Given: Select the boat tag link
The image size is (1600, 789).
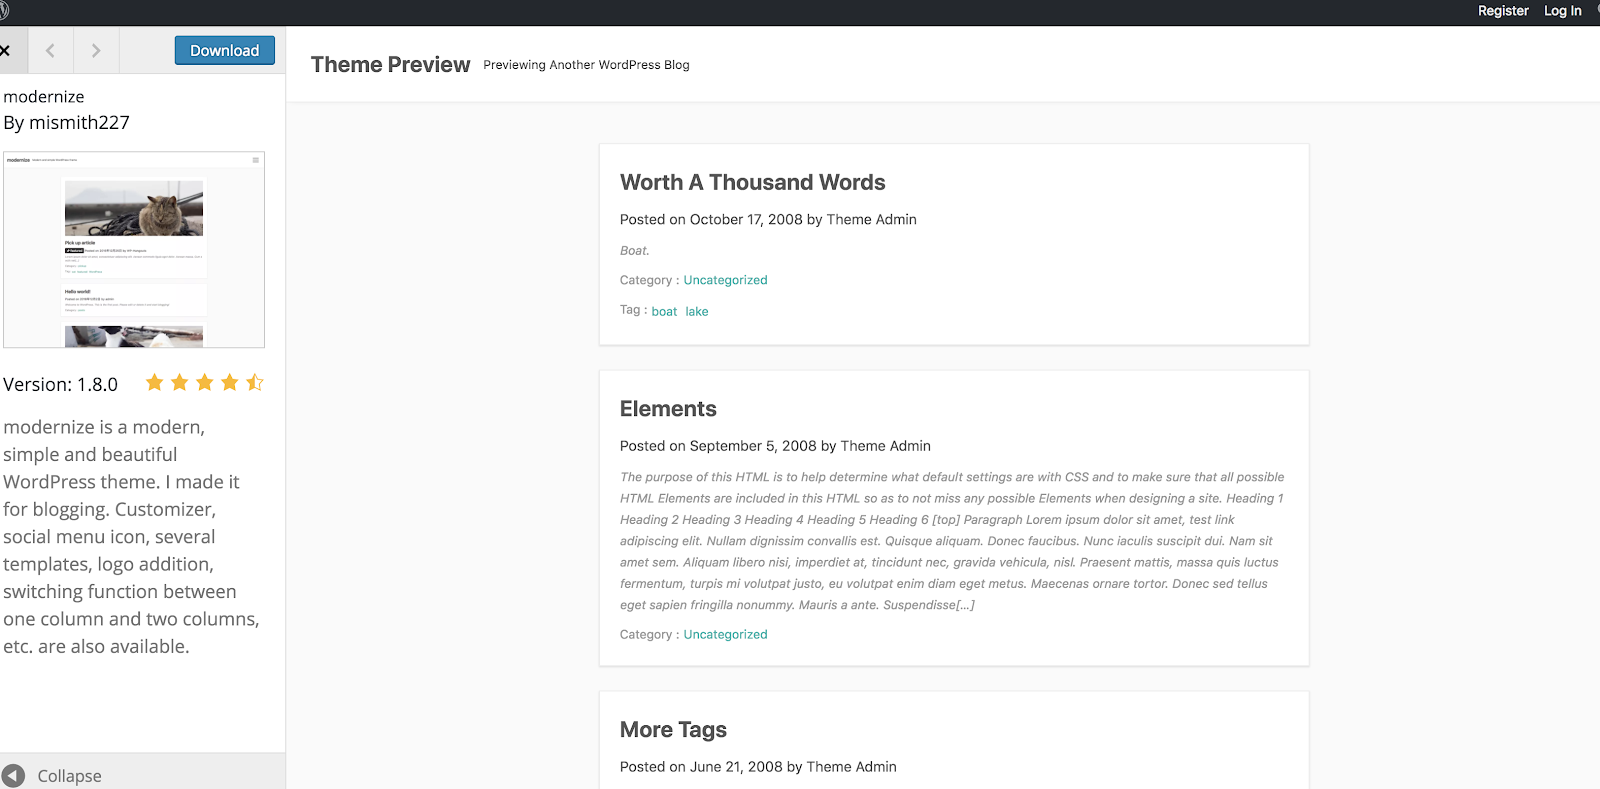Looking at the screenshot, I should pyautogui.click(x=664, y=312).
